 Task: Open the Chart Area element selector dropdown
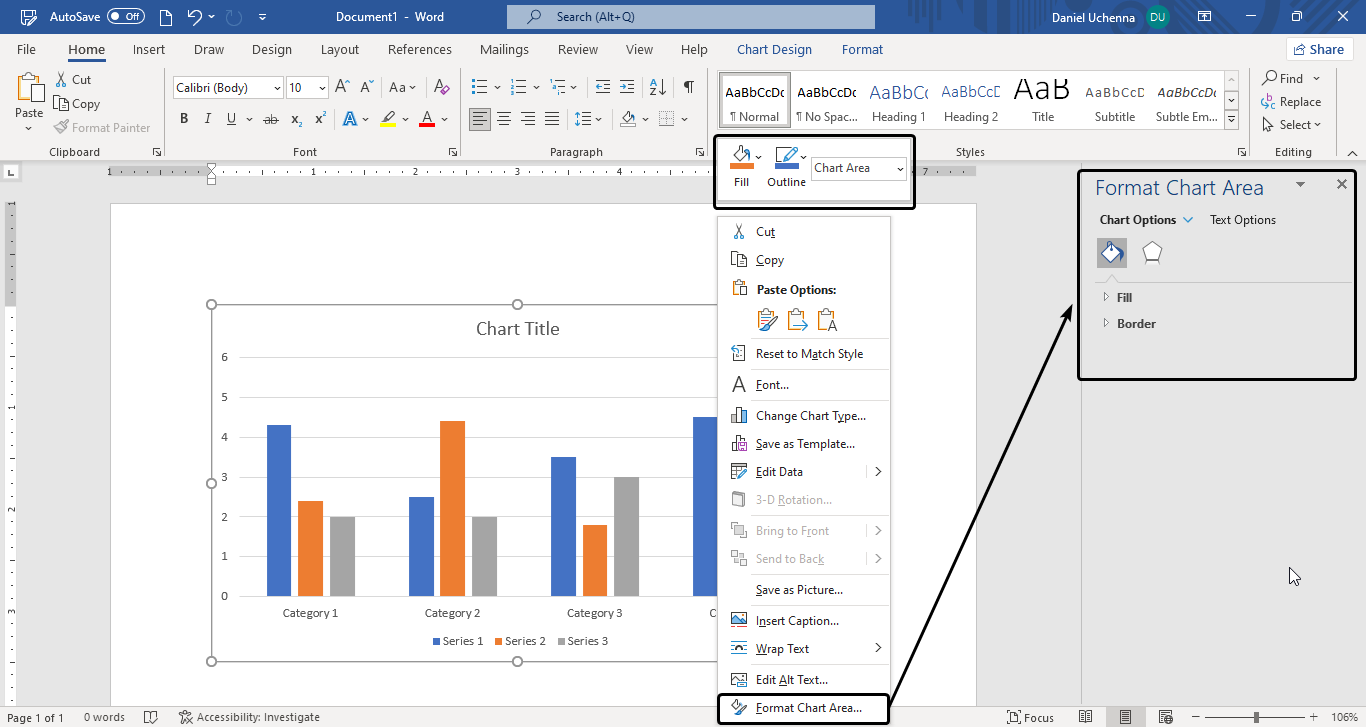(x=858, y=168)
